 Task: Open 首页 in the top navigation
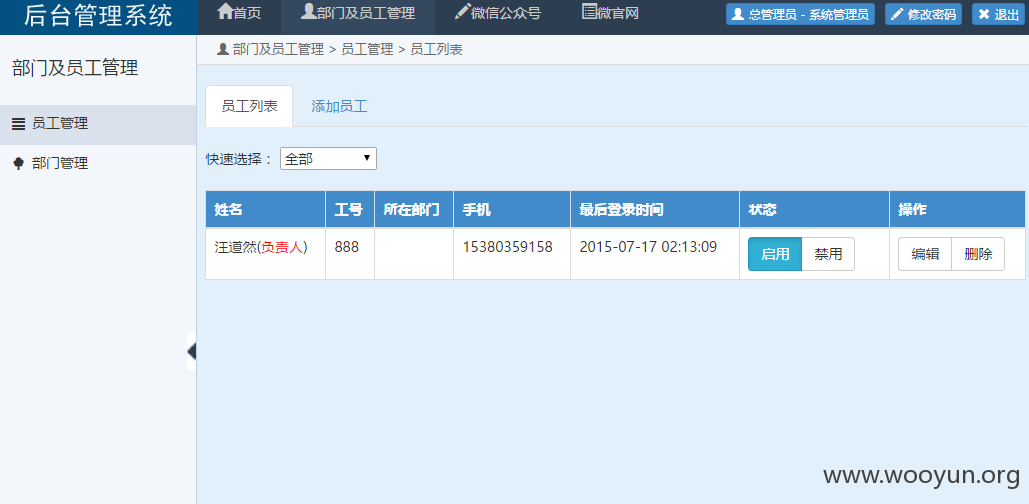239,13
